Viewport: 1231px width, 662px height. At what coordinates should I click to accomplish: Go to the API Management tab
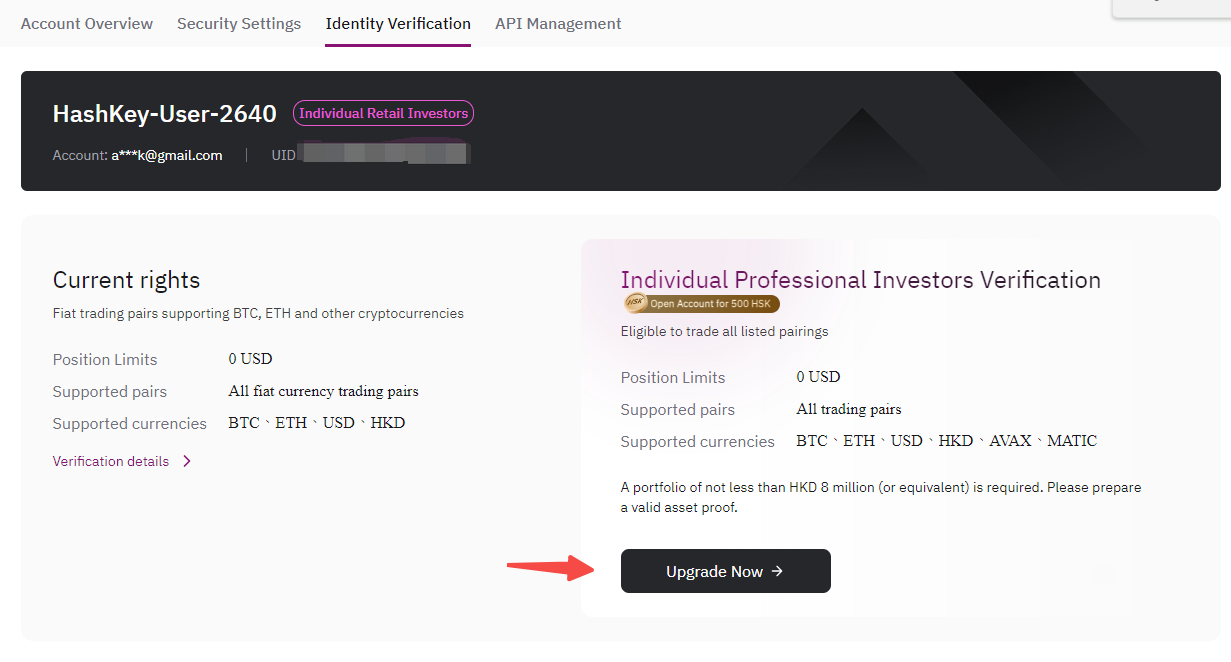tap(558, 23)
